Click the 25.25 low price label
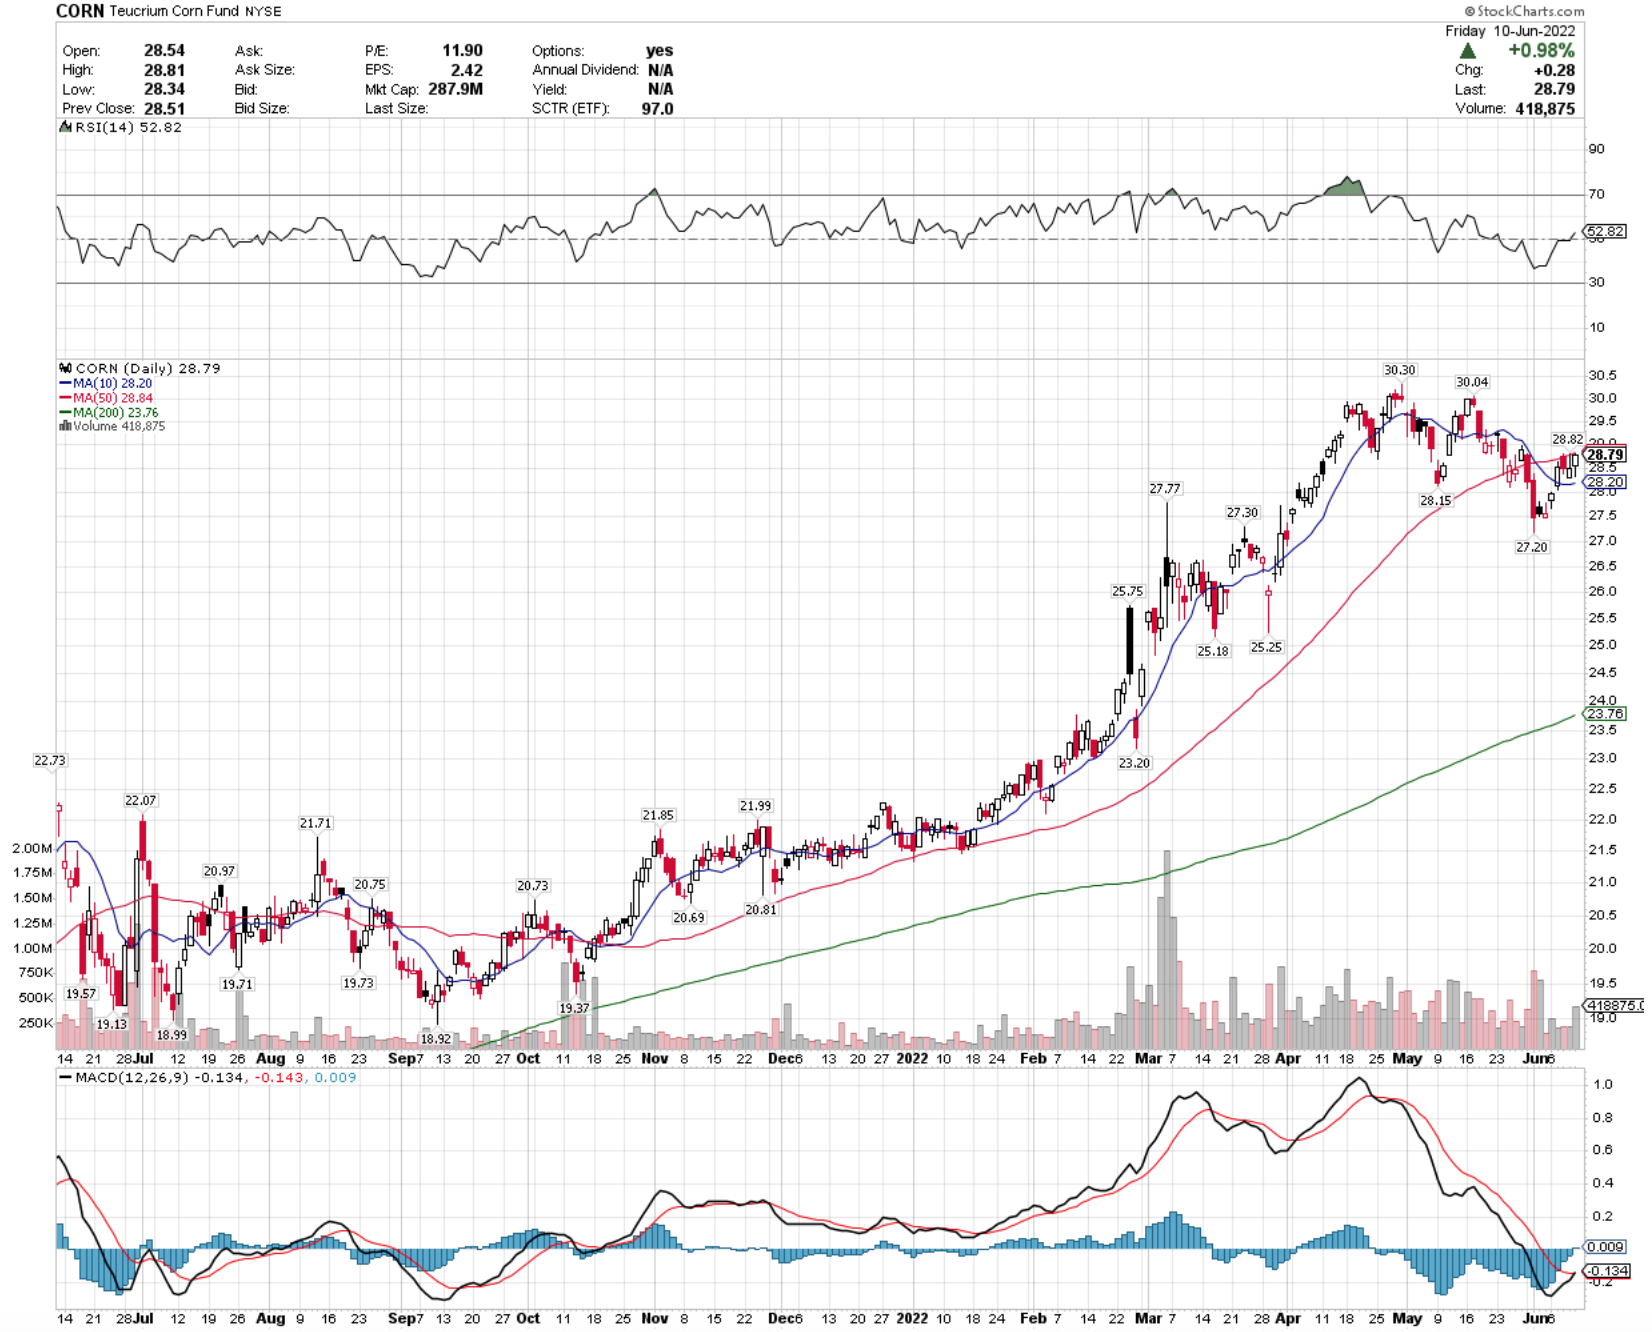This screenshot has width=1652, height=1332. tap(1266, 647)
